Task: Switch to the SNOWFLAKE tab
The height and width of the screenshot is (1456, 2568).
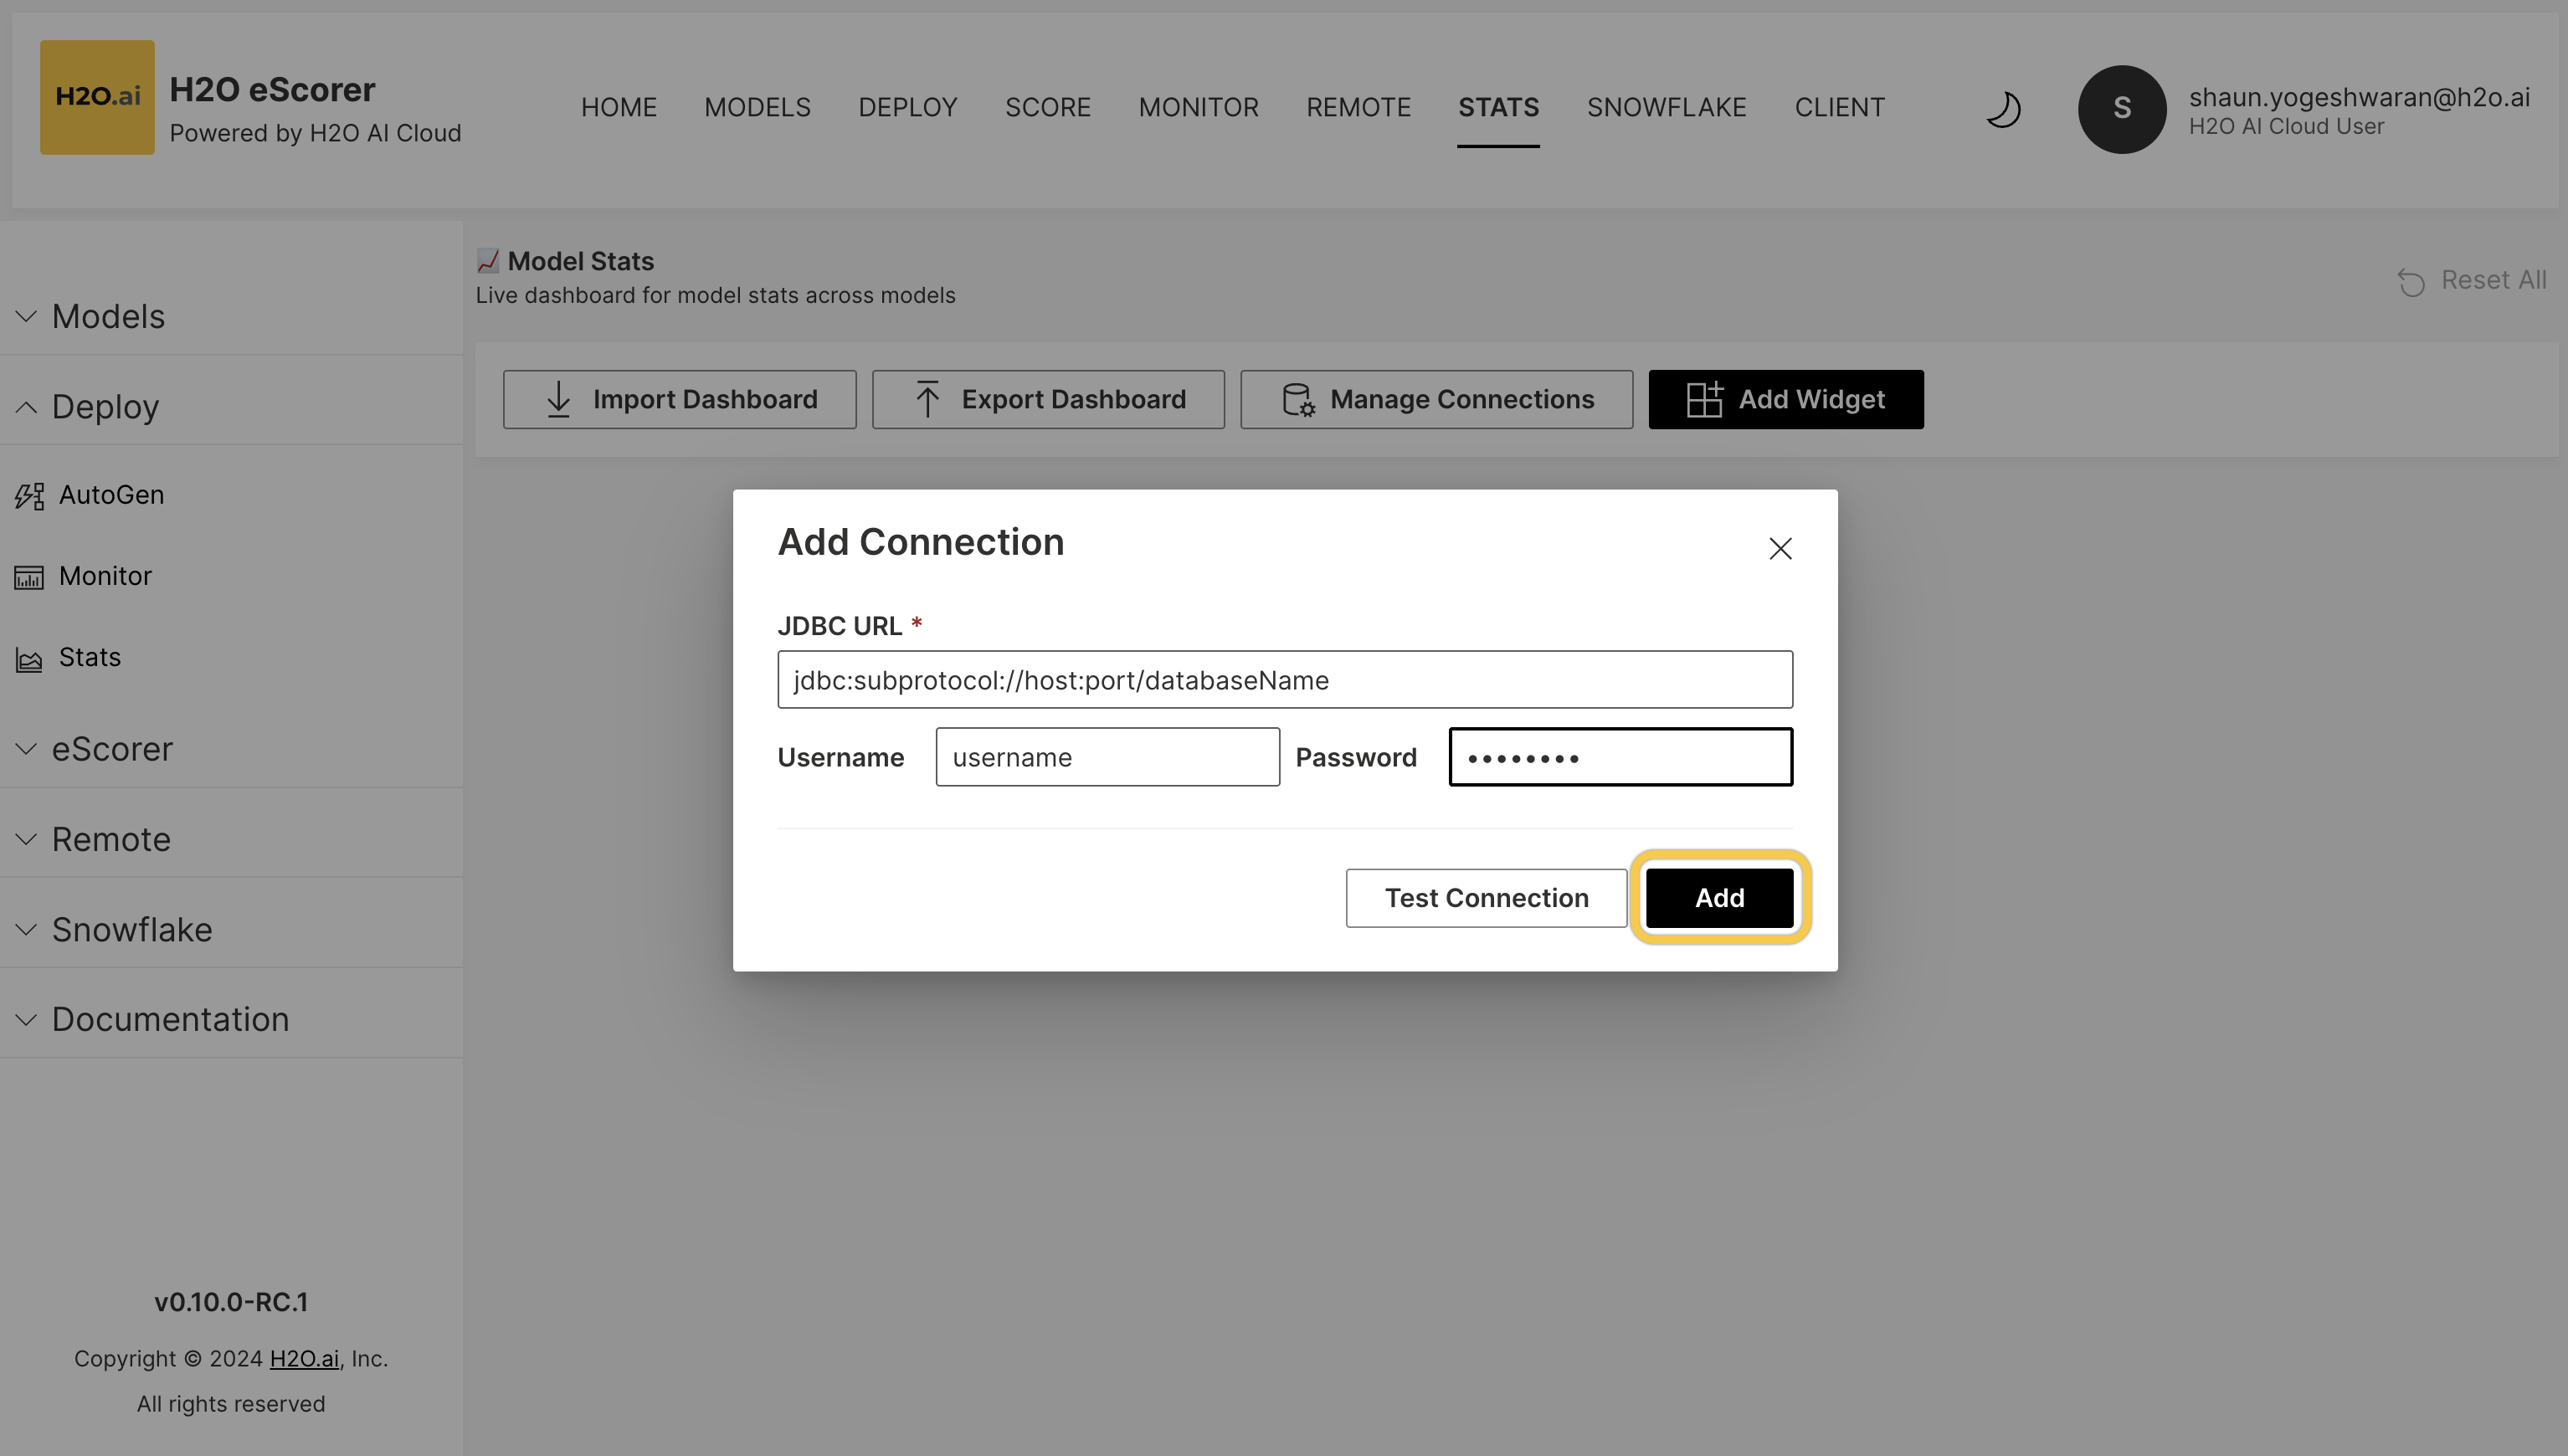Action: (1666, 107)
